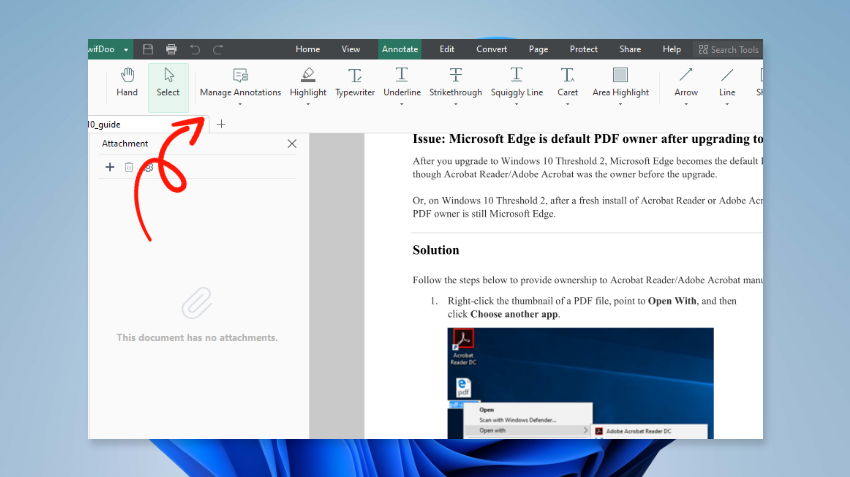Go to the Convert tab
Image resolution: width=850 pixels, height=477 pixels.
(492, 49)
